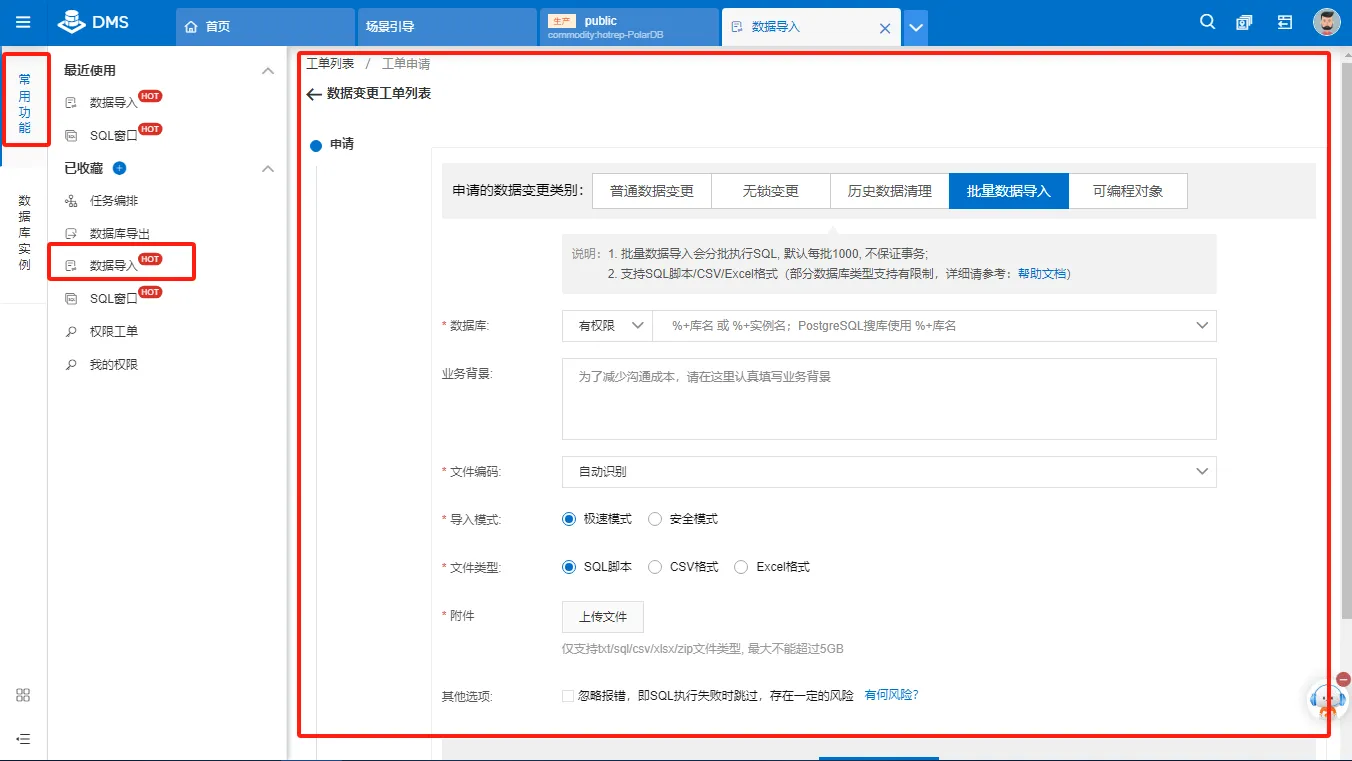Select 无锁变更 category
Viewport: 1352px width, 761px height.
click(x=771, y=191)
